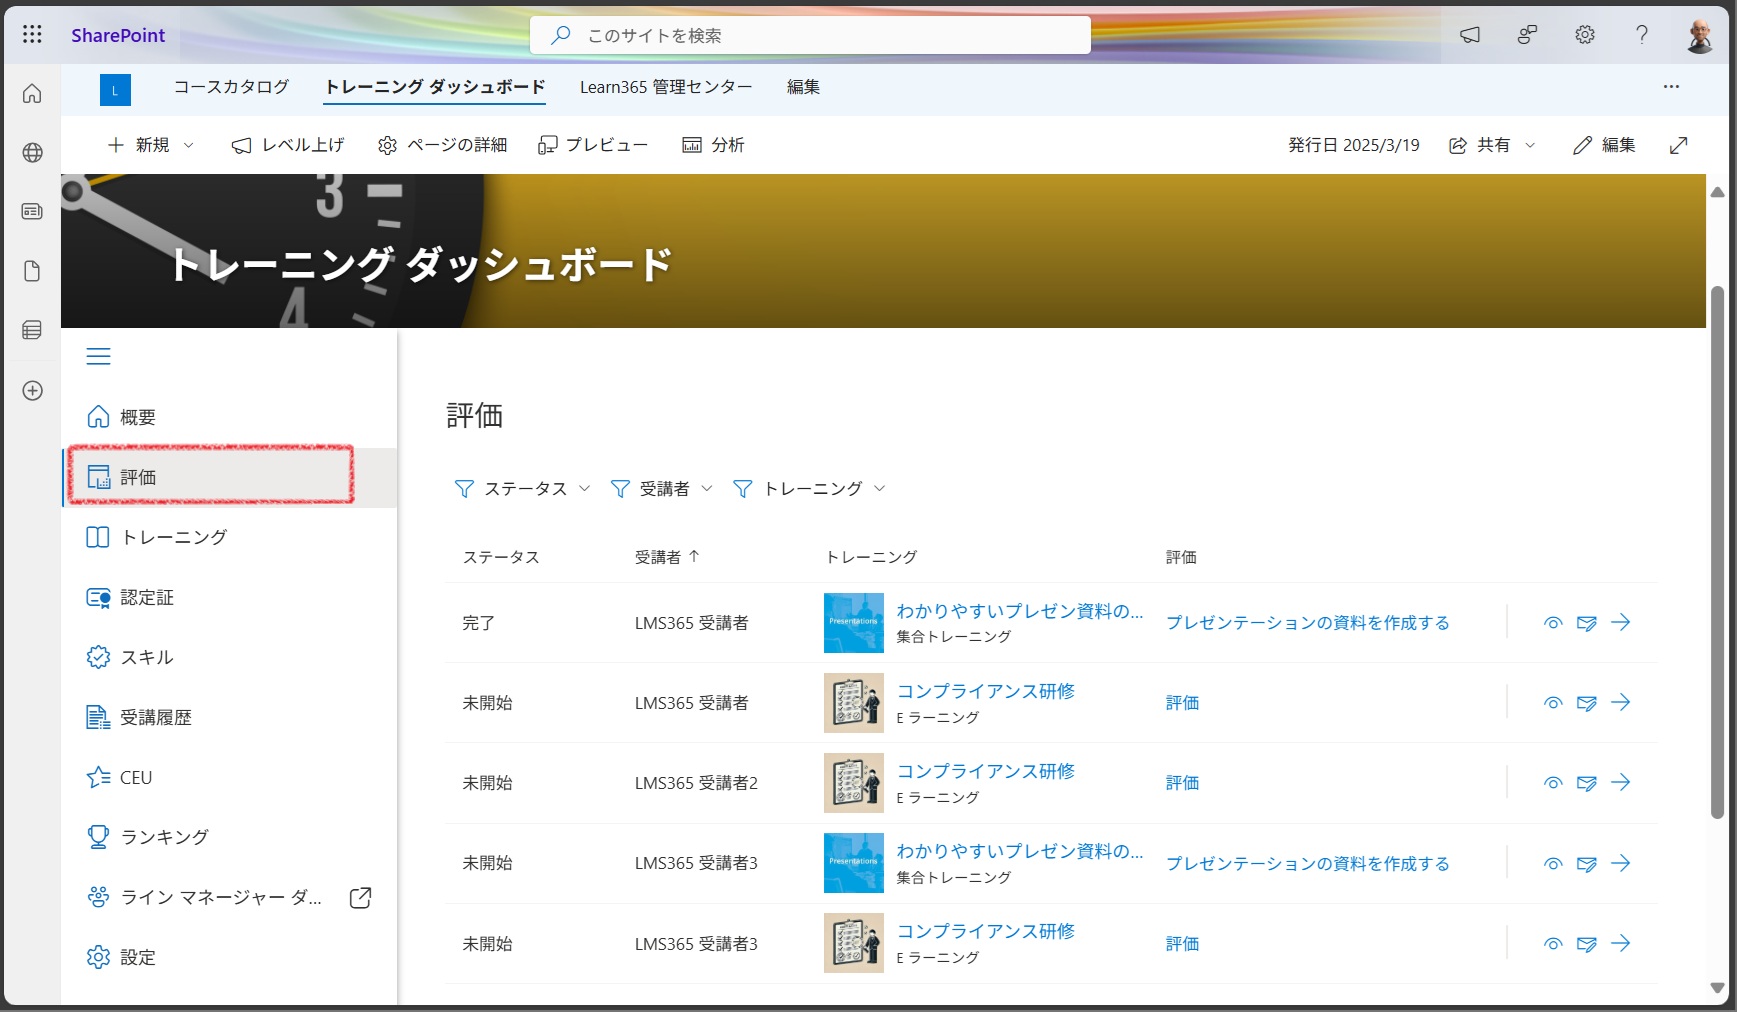View eye icon for 未開始 LMS365 受講者 row

point(1553,703)
